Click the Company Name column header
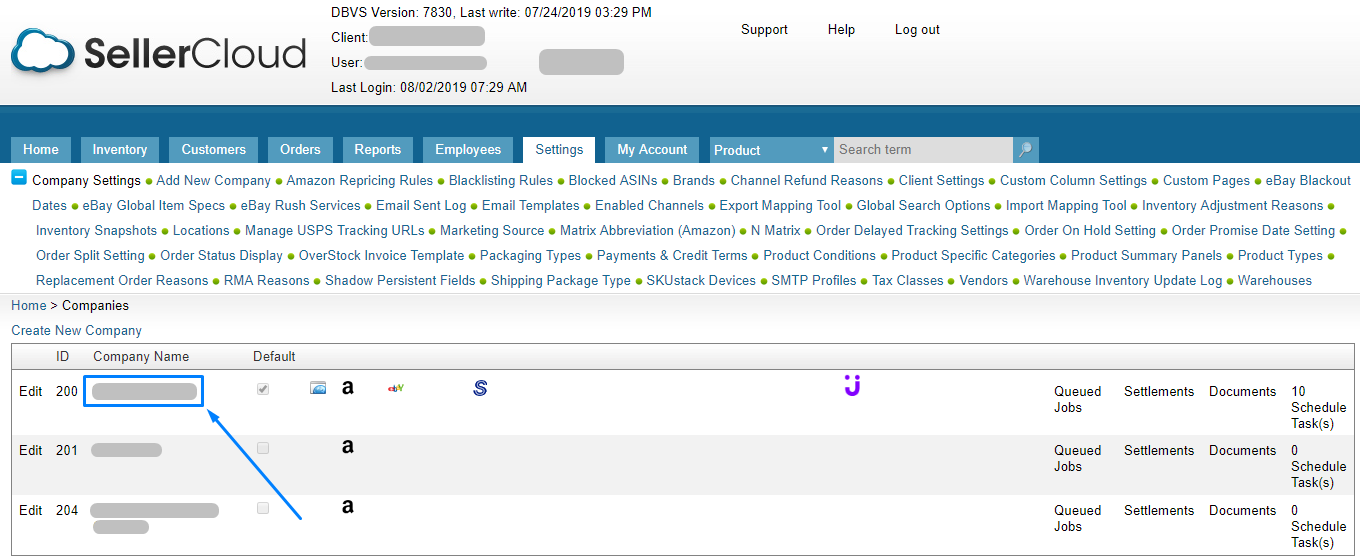 point(141,357)
